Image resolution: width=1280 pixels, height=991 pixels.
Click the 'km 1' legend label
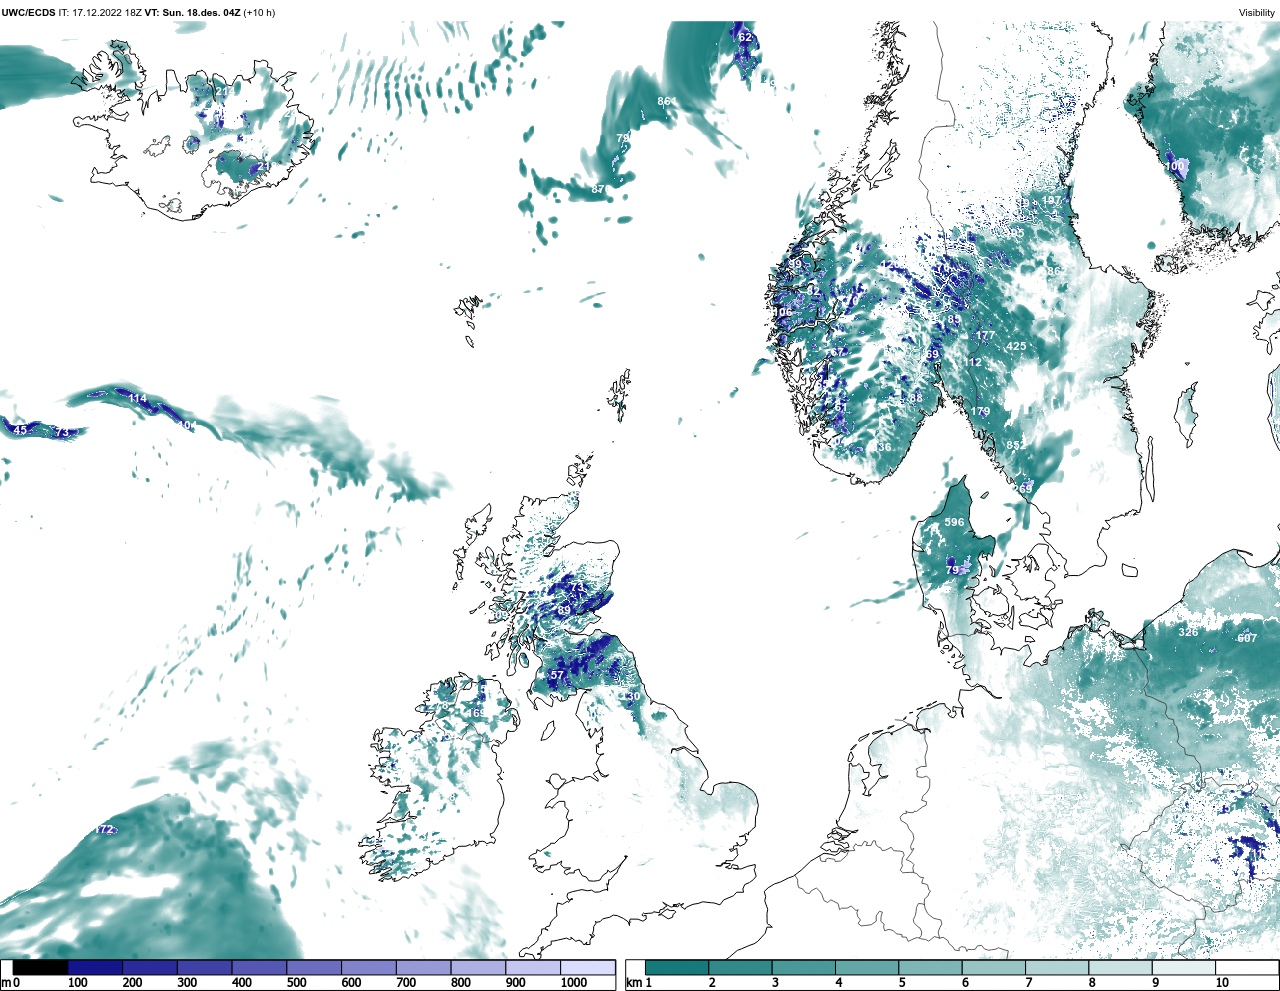(x=639, y=983)
